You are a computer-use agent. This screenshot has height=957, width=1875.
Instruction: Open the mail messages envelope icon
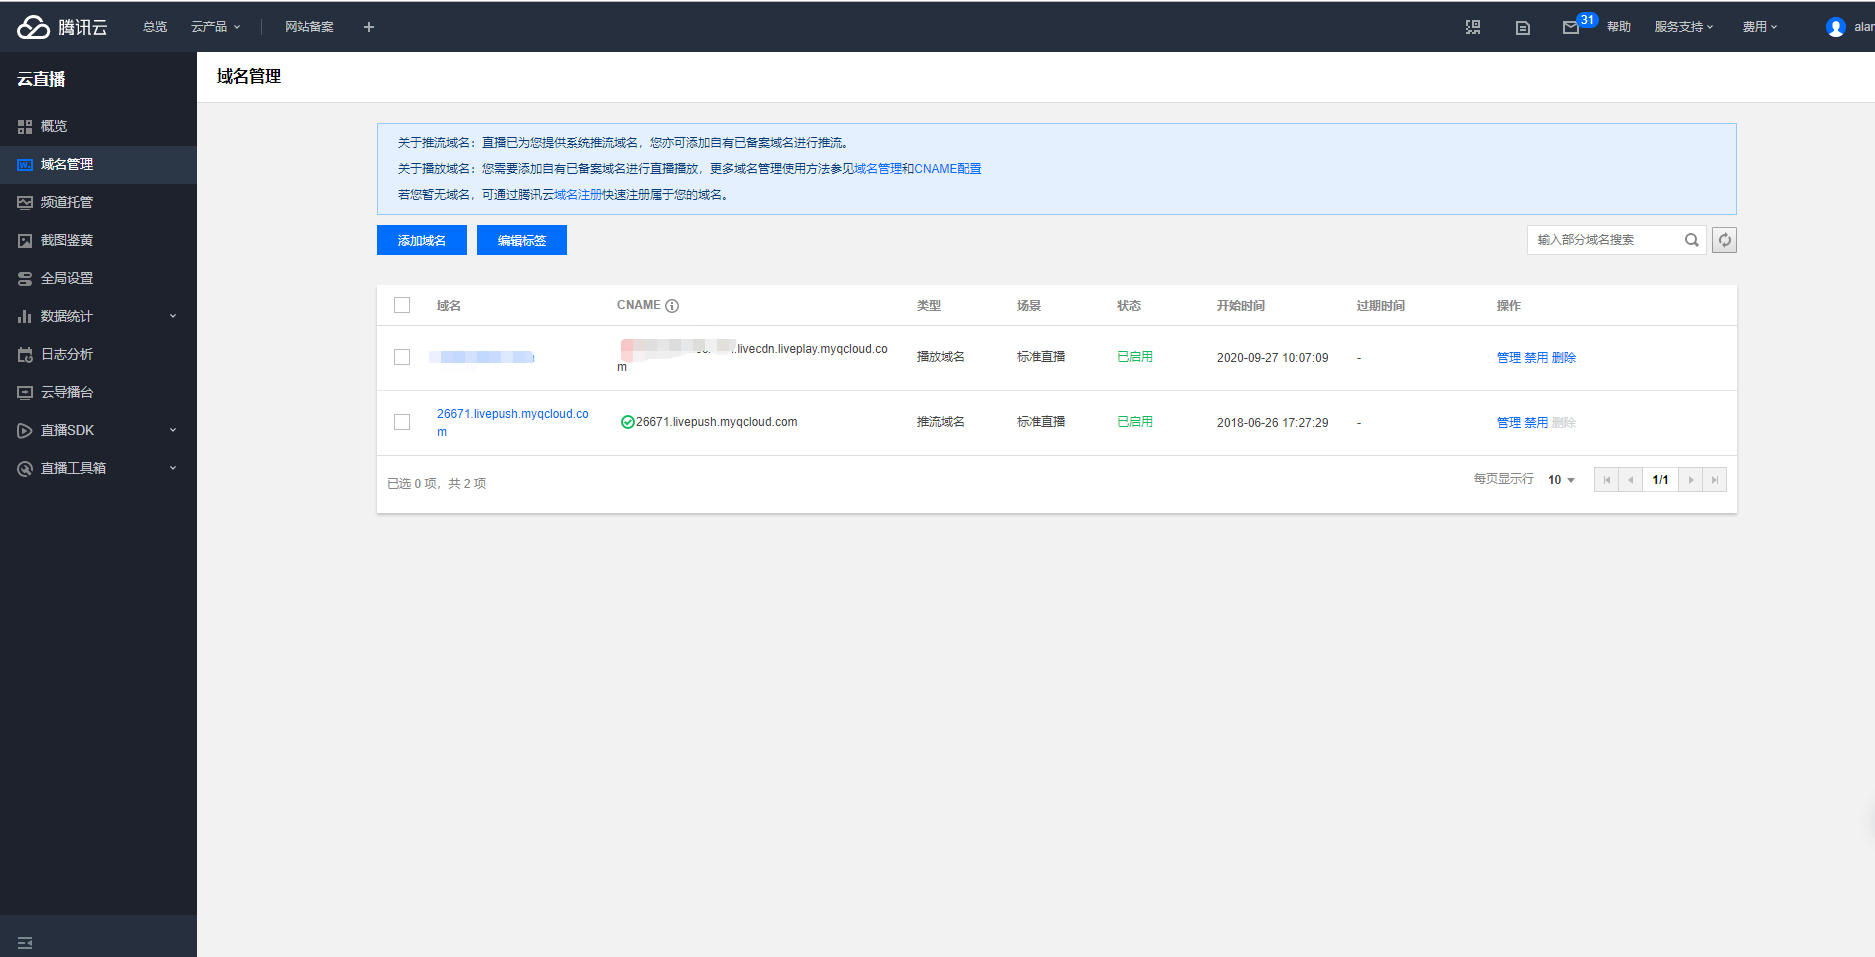tap(1570, 28)
